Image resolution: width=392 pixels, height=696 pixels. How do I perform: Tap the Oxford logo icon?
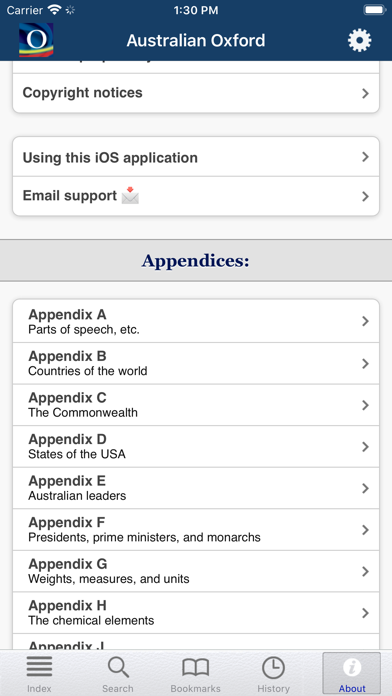pos(36,40)
